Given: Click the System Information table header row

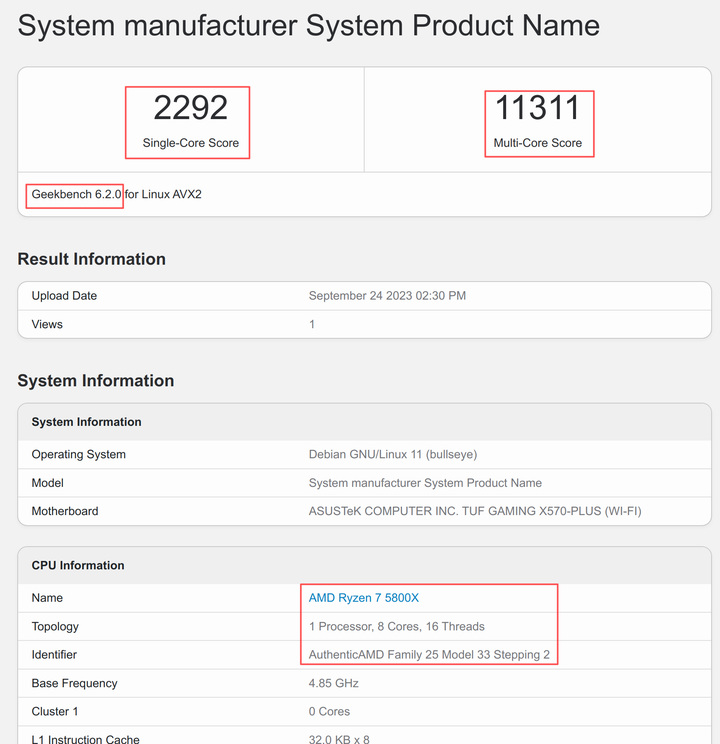Looking at the screenshot, I should [x=365, y=422].
